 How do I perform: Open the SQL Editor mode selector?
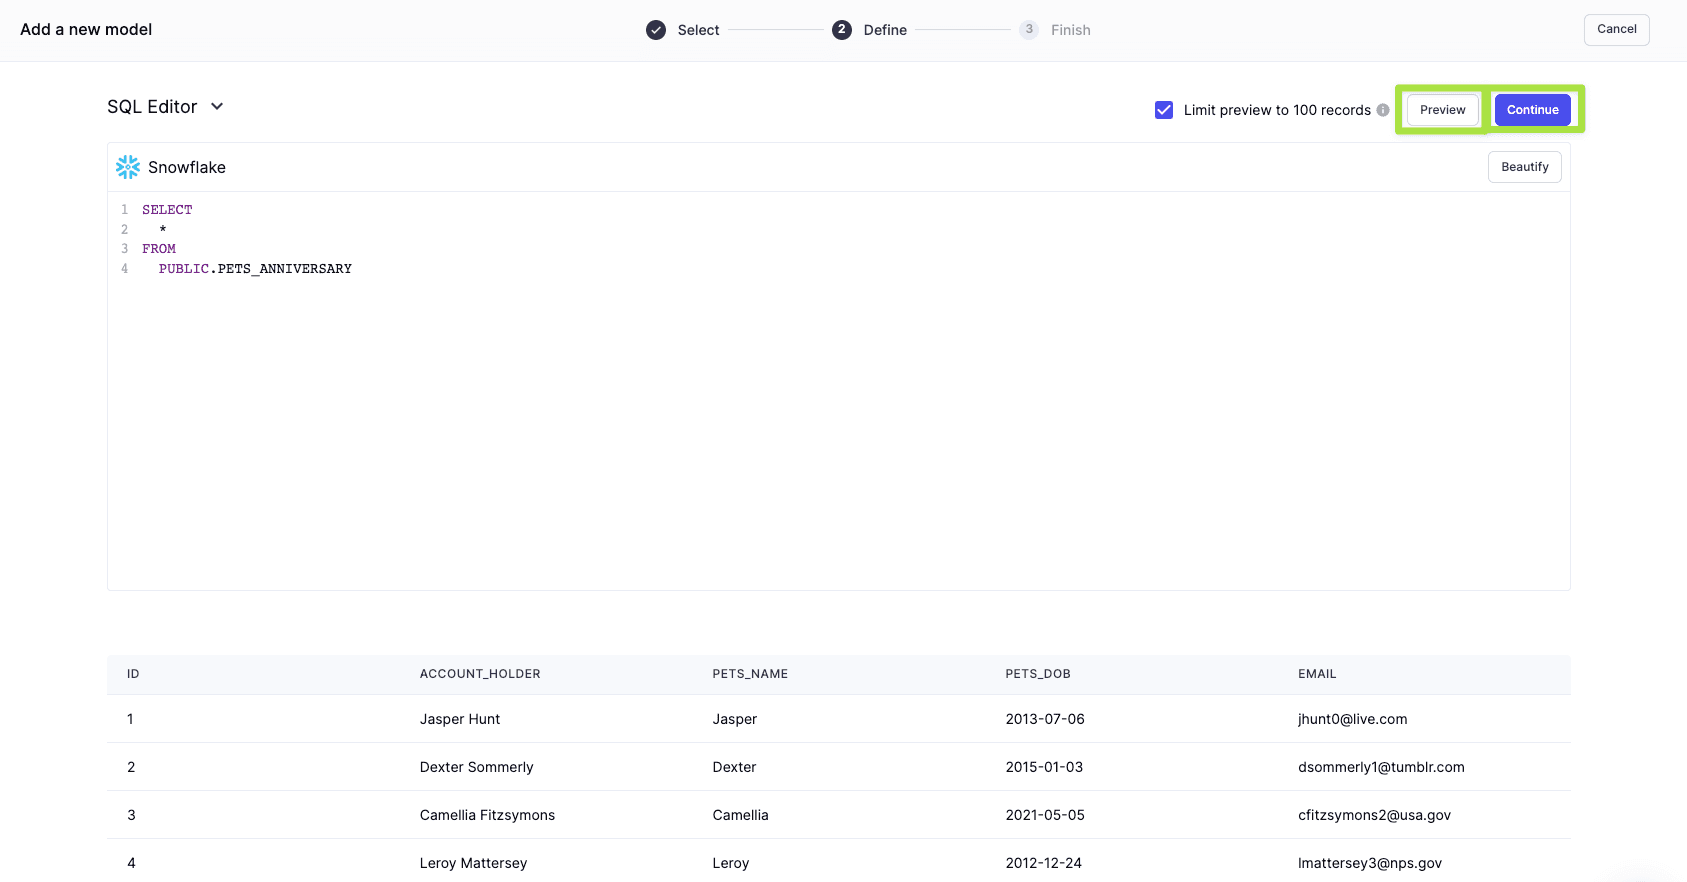coord(153,107)
